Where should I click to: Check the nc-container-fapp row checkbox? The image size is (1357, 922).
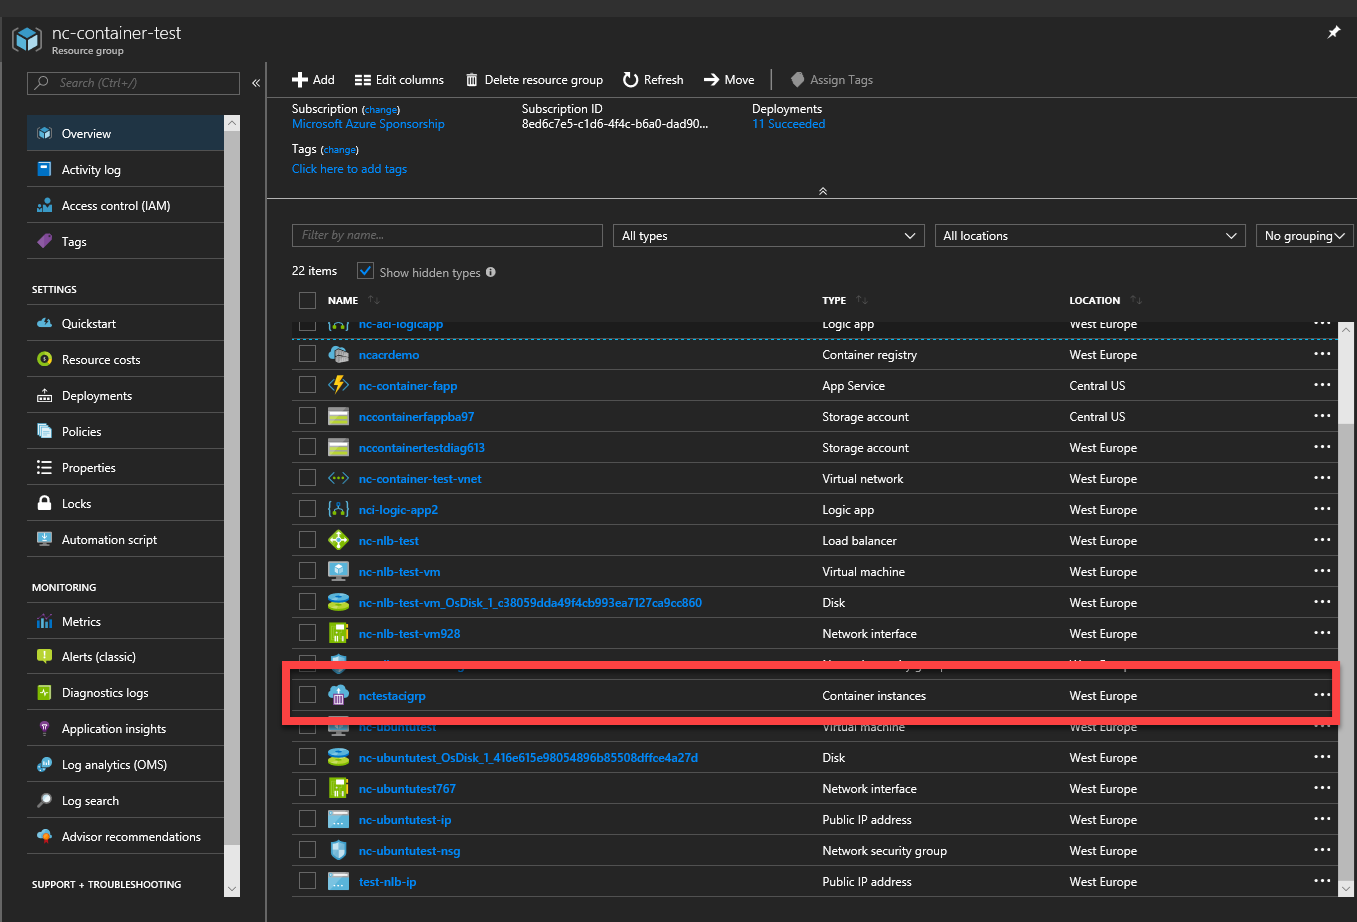pos(307,385)
